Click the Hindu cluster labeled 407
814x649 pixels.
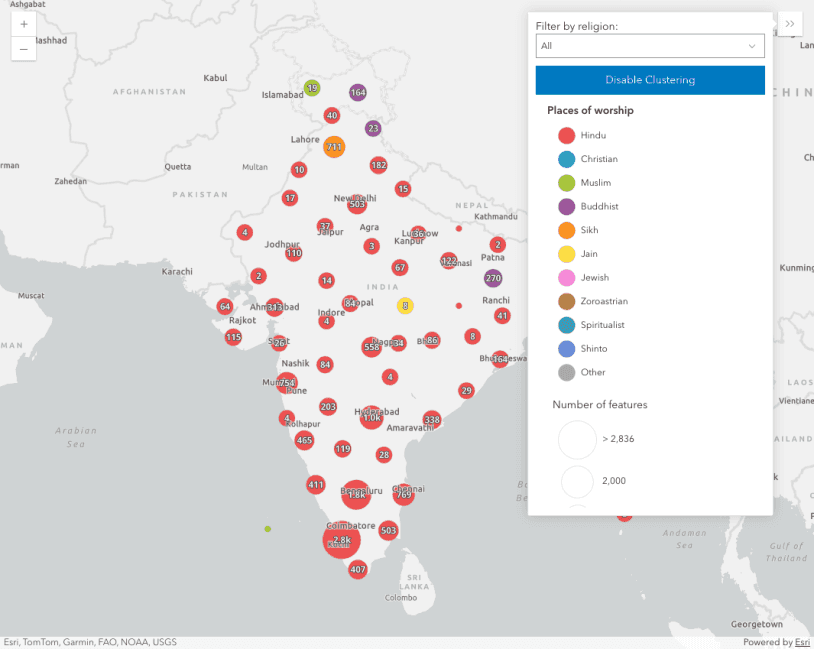[358, 569]
